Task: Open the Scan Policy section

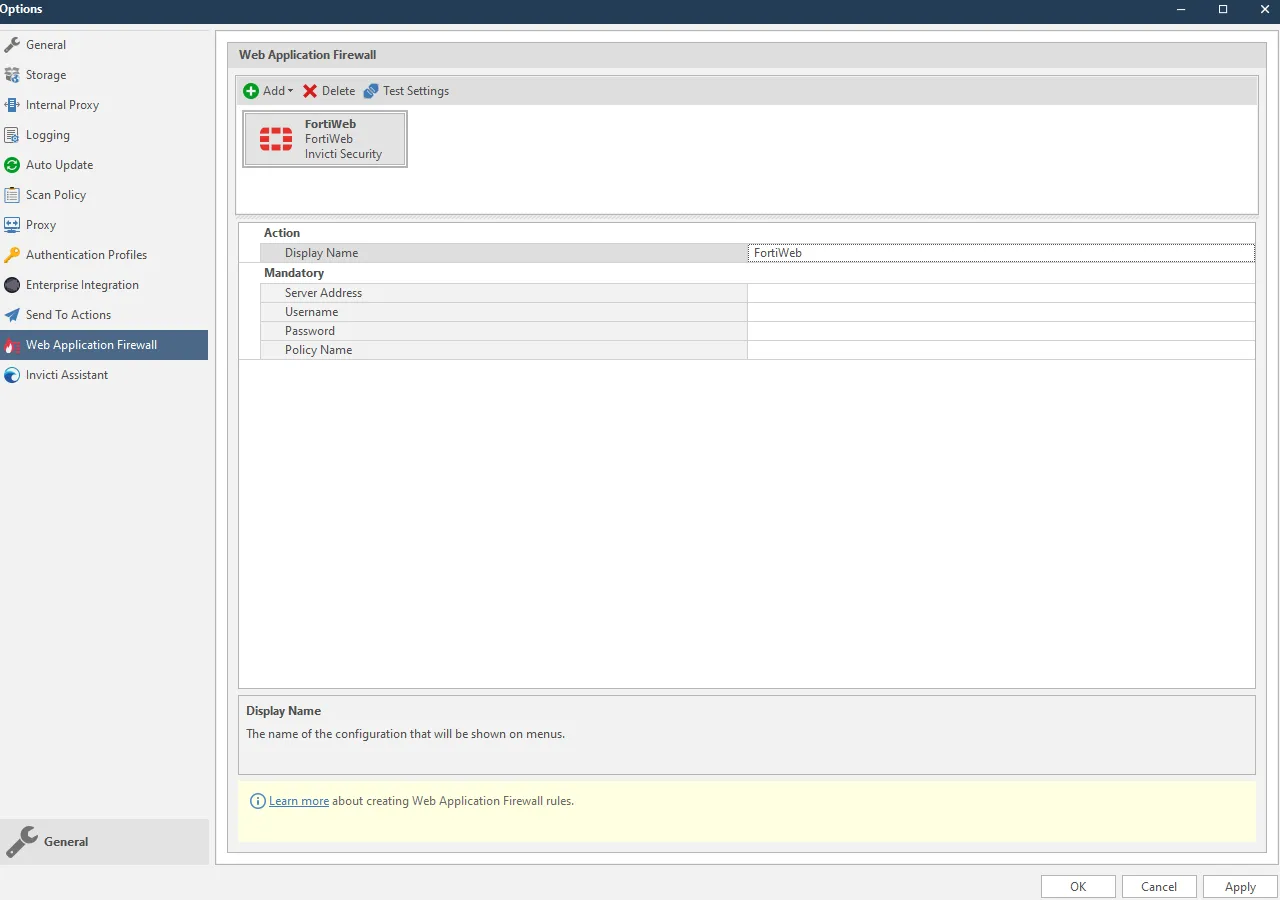Action: click(x=54, y=194)
